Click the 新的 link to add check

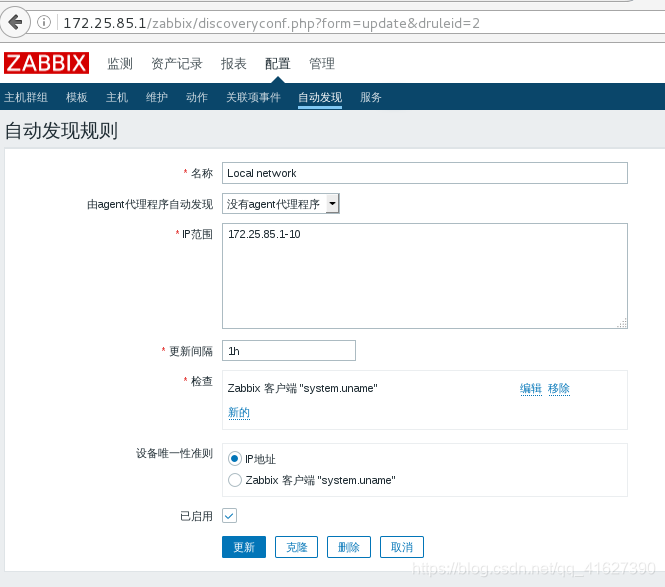pyautogui.click(x=239, y=412)
